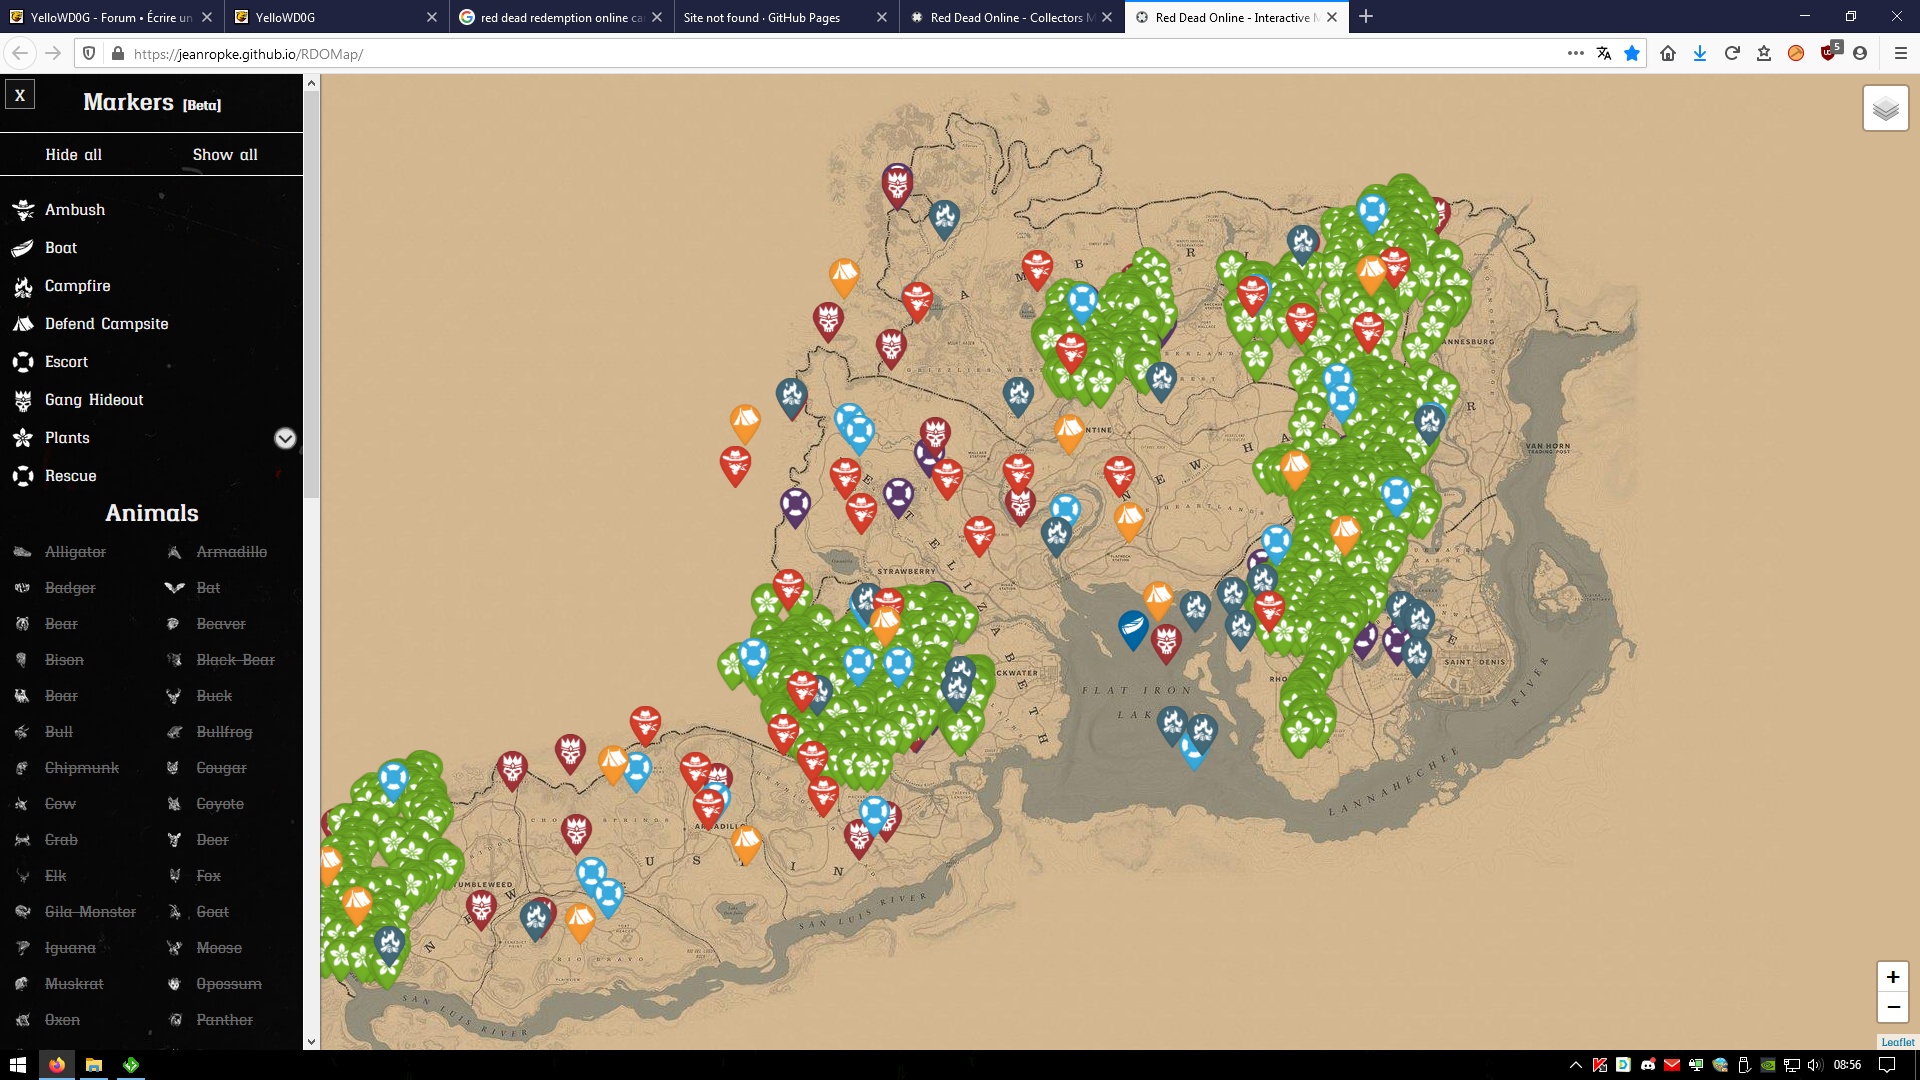Expand the Plants sub-list chevron
This screenshot has height=1080, width=1920.
(285, 439)
